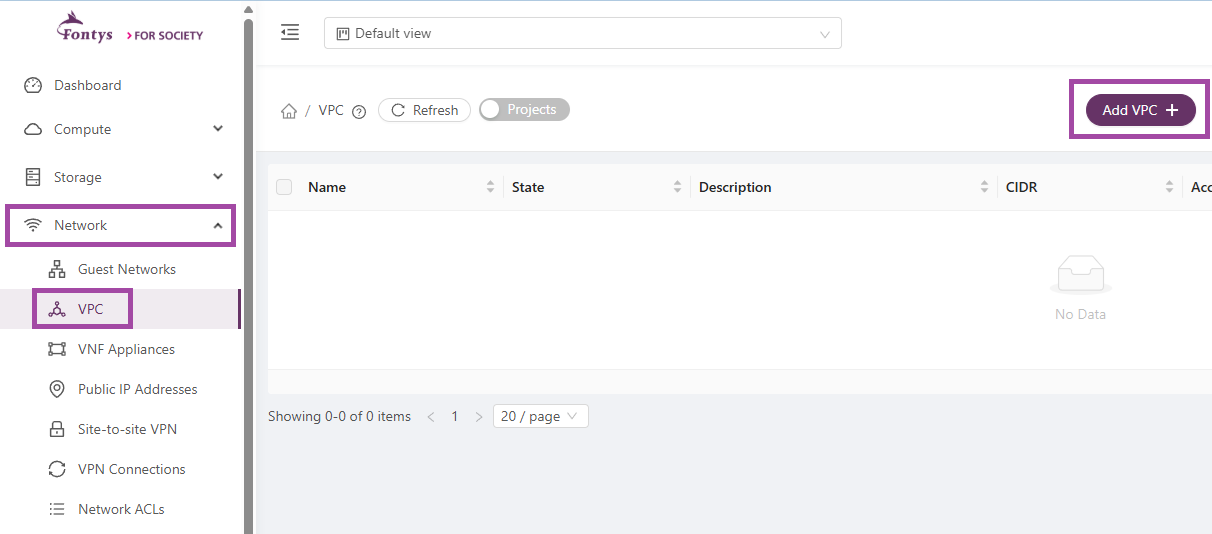
Task: Go to previous page arrow
Action: click(x=431, y=416)
